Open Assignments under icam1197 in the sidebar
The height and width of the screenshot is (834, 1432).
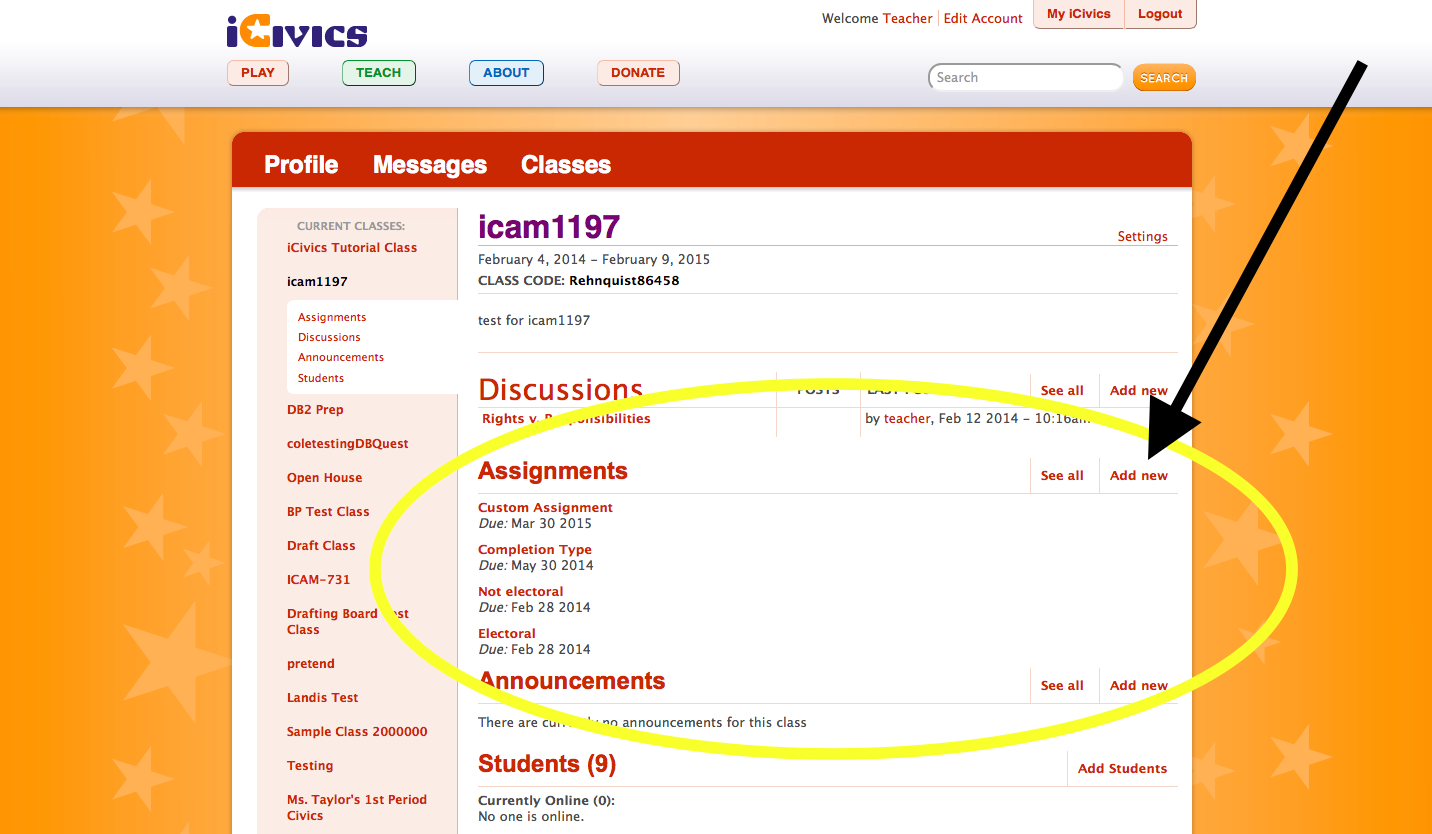click(x=332, y=317)
